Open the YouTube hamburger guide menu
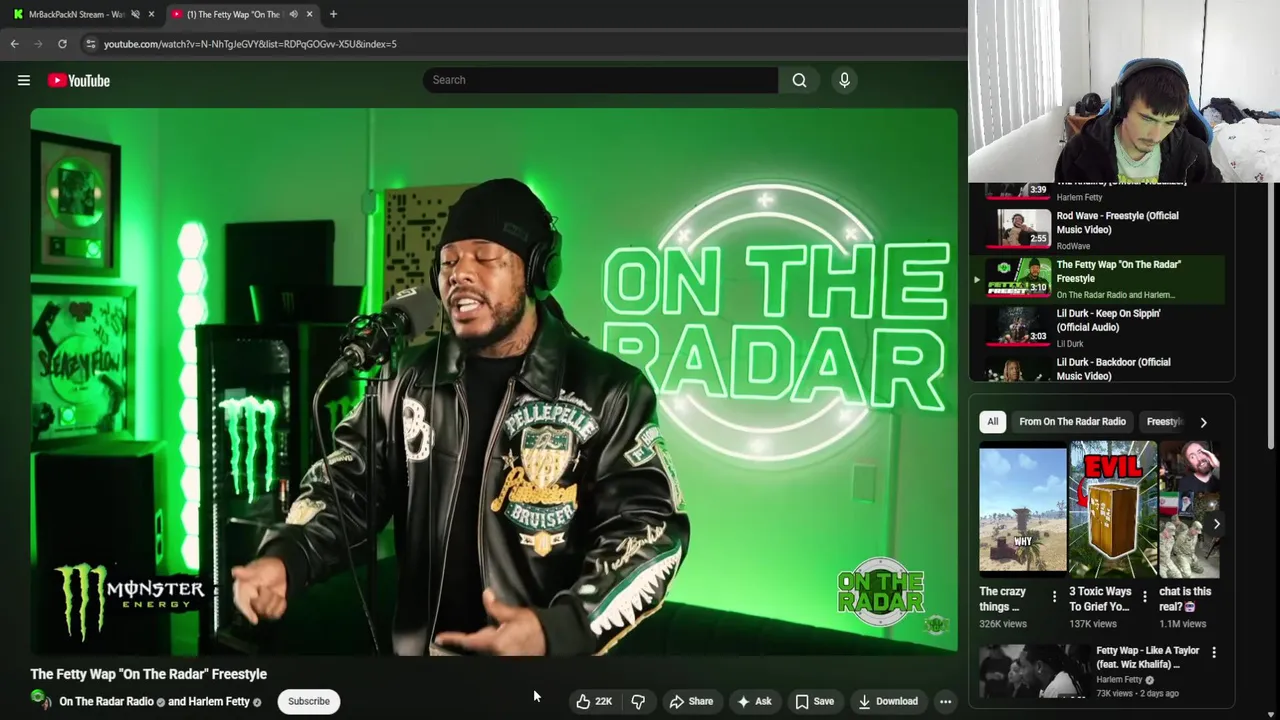 (24, 81)
